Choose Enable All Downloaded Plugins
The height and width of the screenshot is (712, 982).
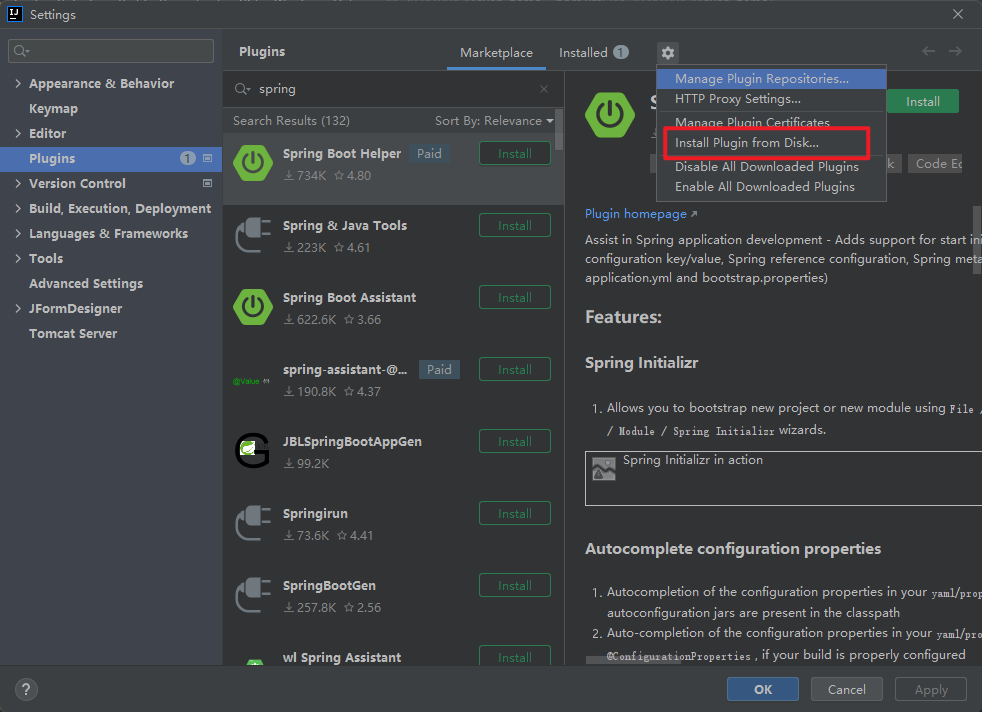(771, 187)
